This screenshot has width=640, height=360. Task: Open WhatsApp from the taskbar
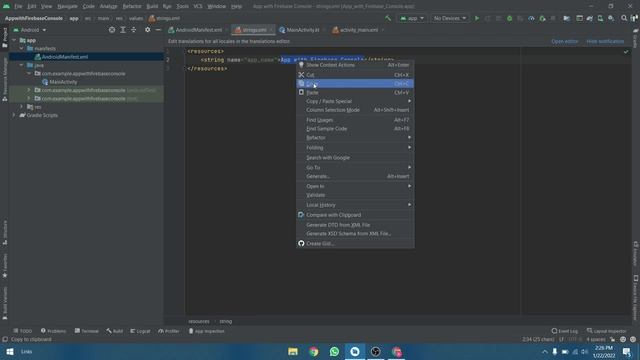(334, 351)
